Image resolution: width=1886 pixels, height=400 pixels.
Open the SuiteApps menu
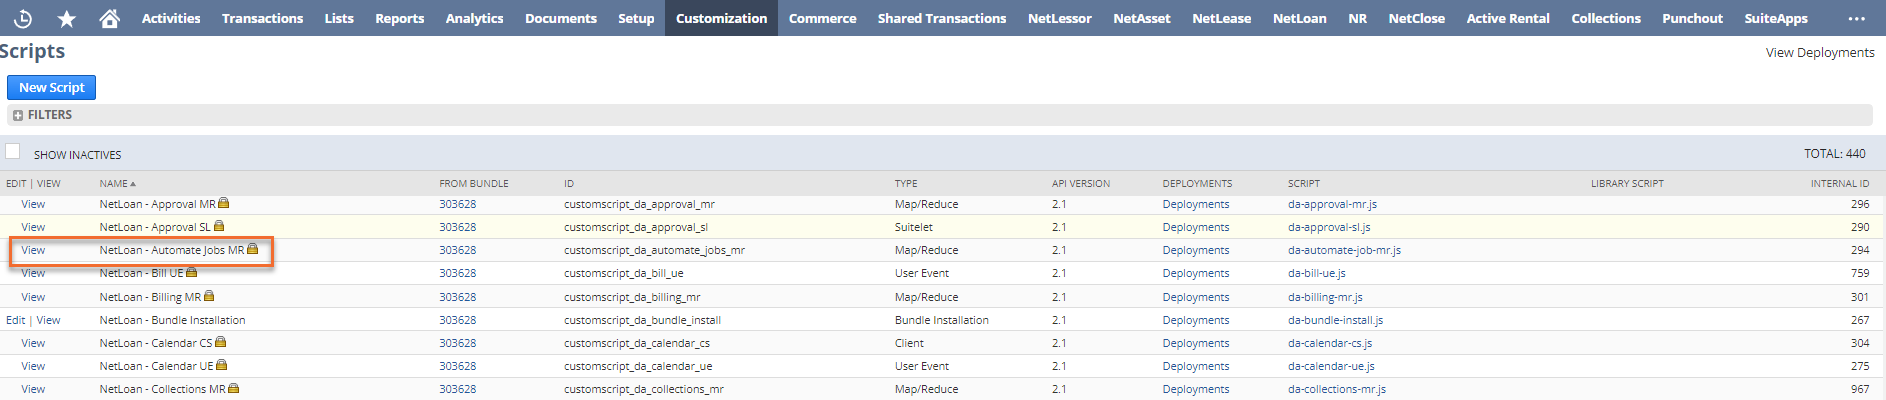click(x=1776, y=18)
